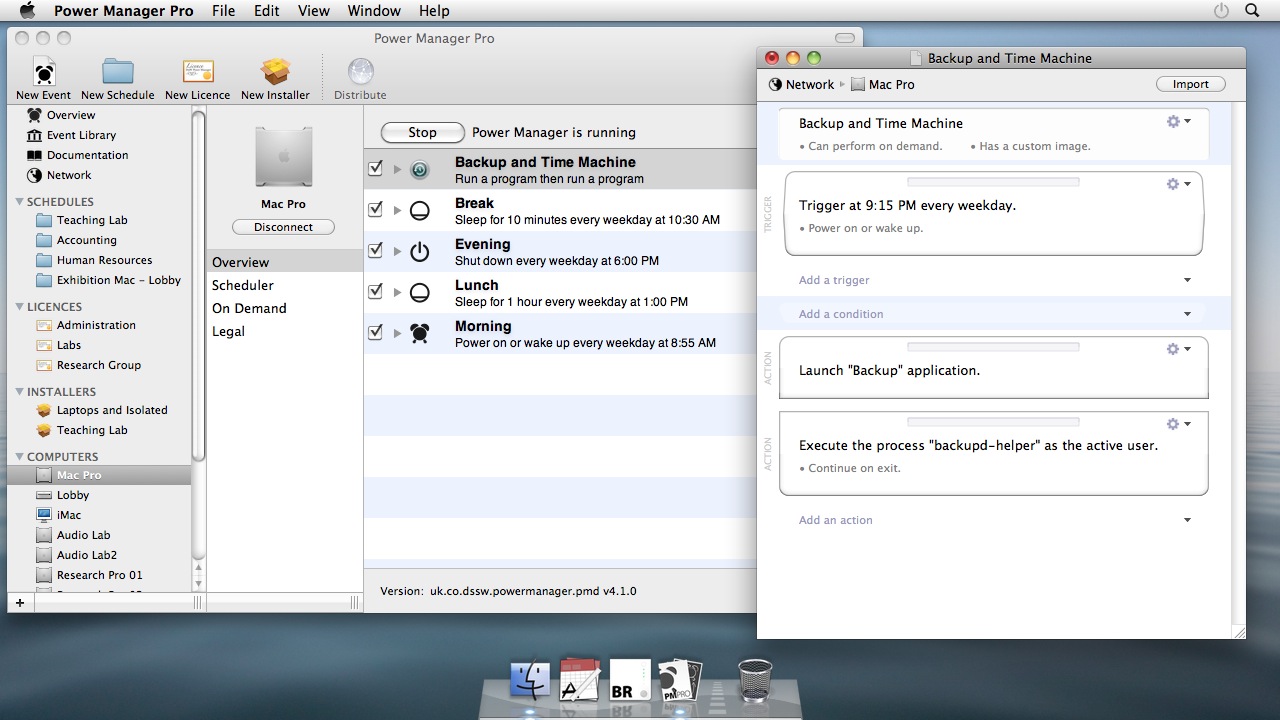Click the Evening power event icon
The image size is (1280, 720).
click(420, 252)
